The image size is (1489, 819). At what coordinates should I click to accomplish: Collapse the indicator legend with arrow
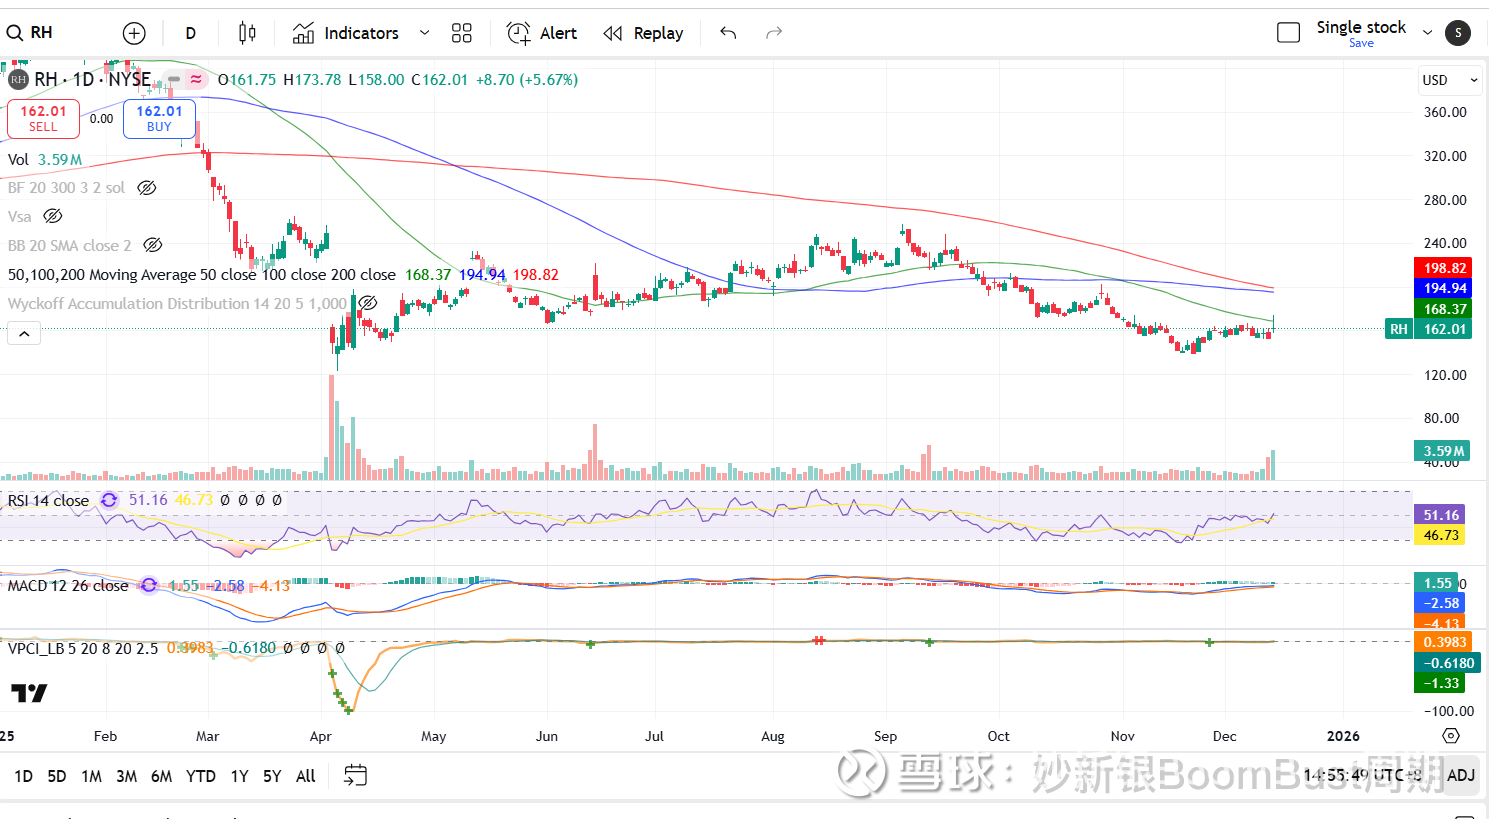(x=24, y=334)
